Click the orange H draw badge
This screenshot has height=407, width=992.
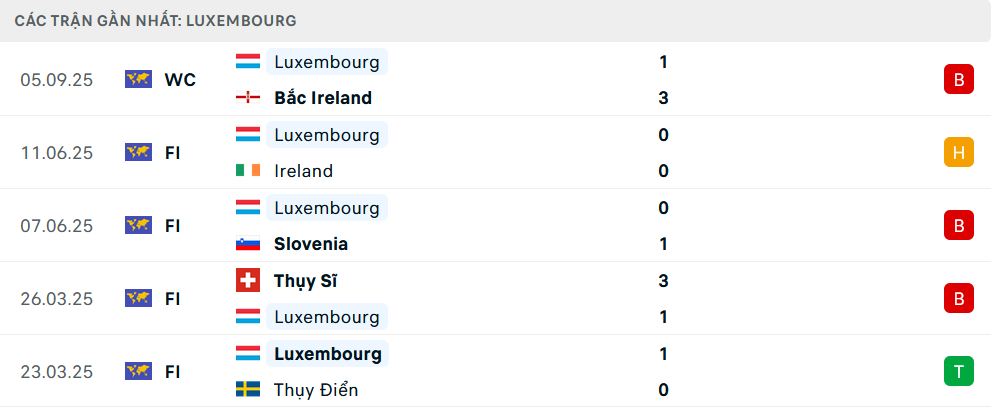pos(958,152)
